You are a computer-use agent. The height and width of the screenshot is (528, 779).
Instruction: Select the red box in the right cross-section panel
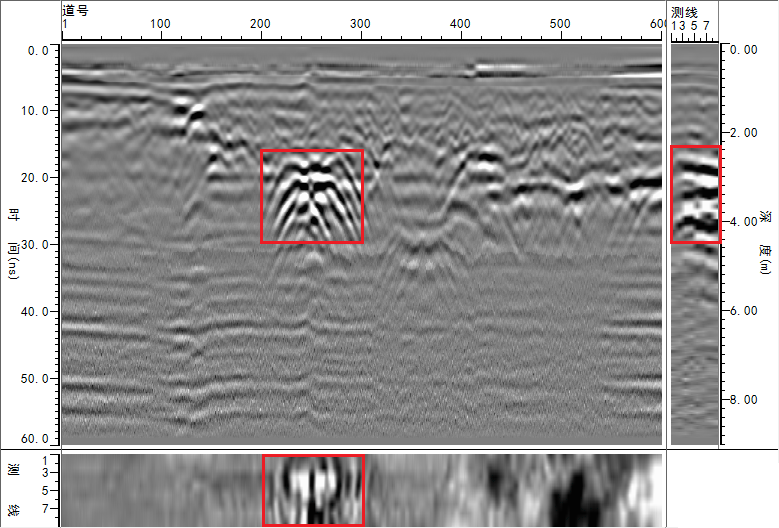click(x=695, y=194)
